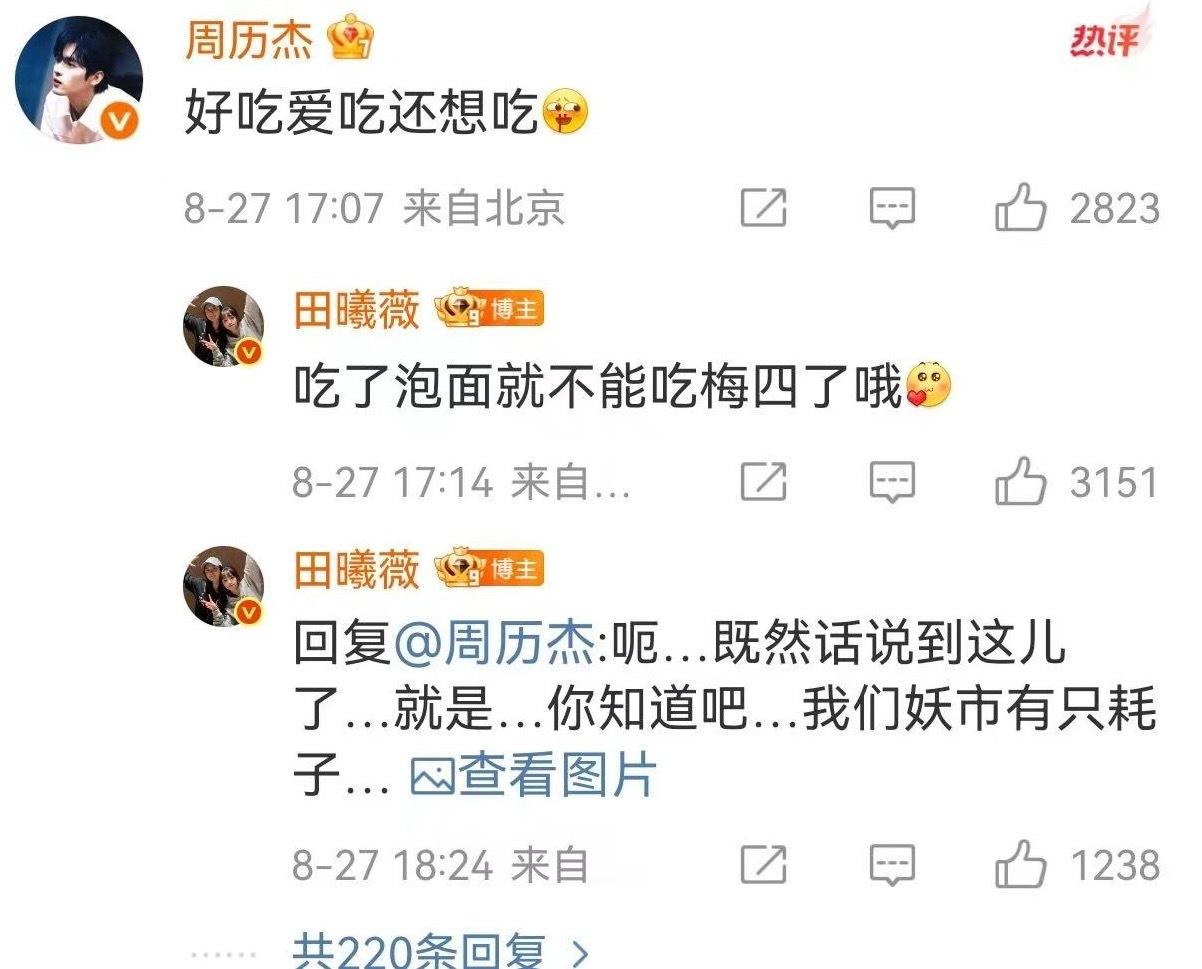Expand all 220 replies

[x=442, y=949]
